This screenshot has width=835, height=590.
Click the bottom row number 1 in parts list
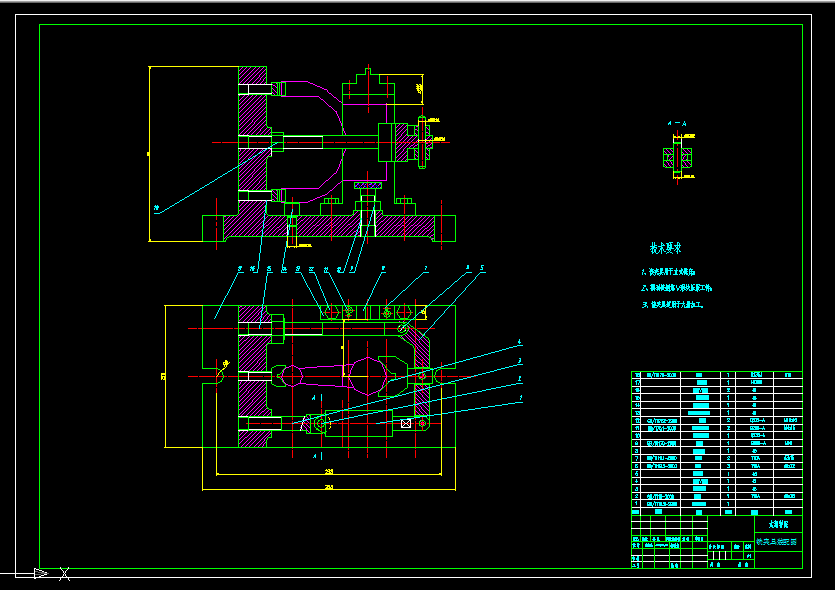pos(636,504)
